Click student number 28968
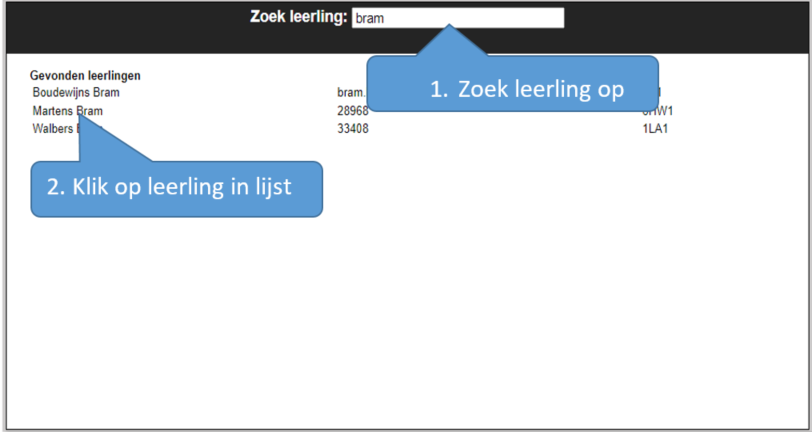Viewport: 812px width, 432px height. click(x=353, y=111)
